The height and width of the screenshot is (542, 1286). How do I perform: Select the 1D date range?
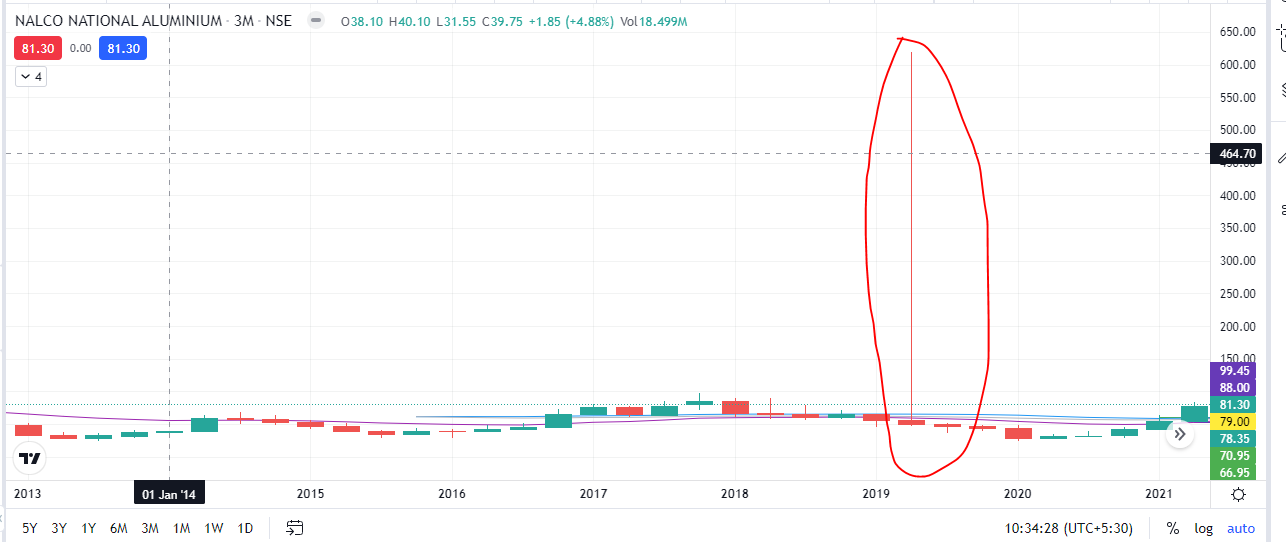[245, 528]
